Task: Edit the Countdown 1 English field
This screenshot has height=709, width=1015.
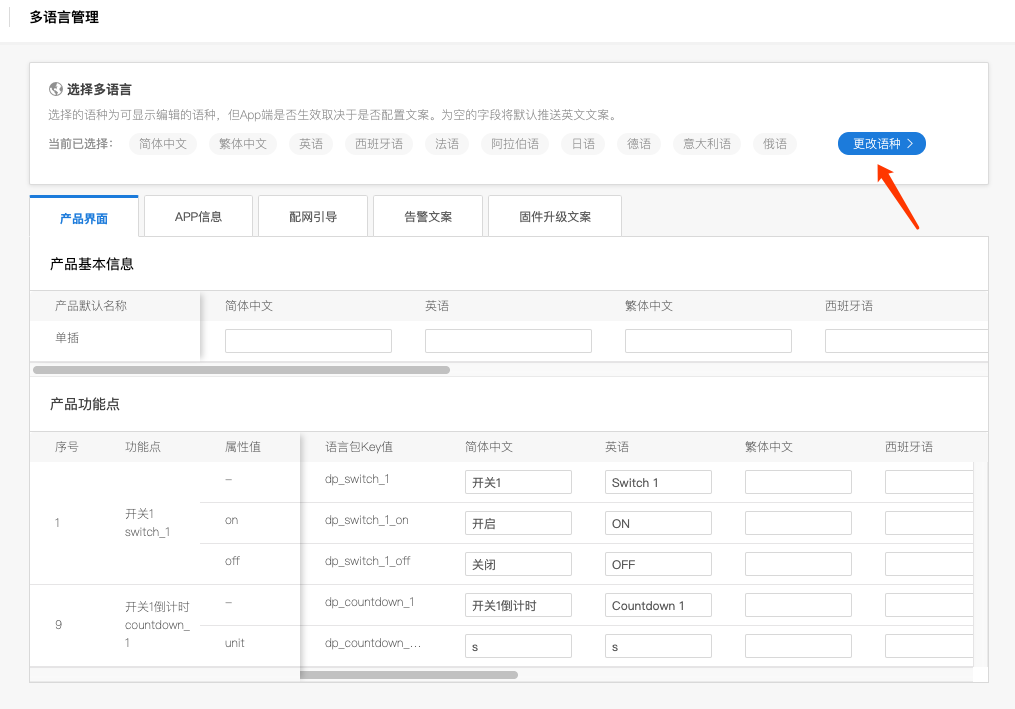Action: point(658,605)
